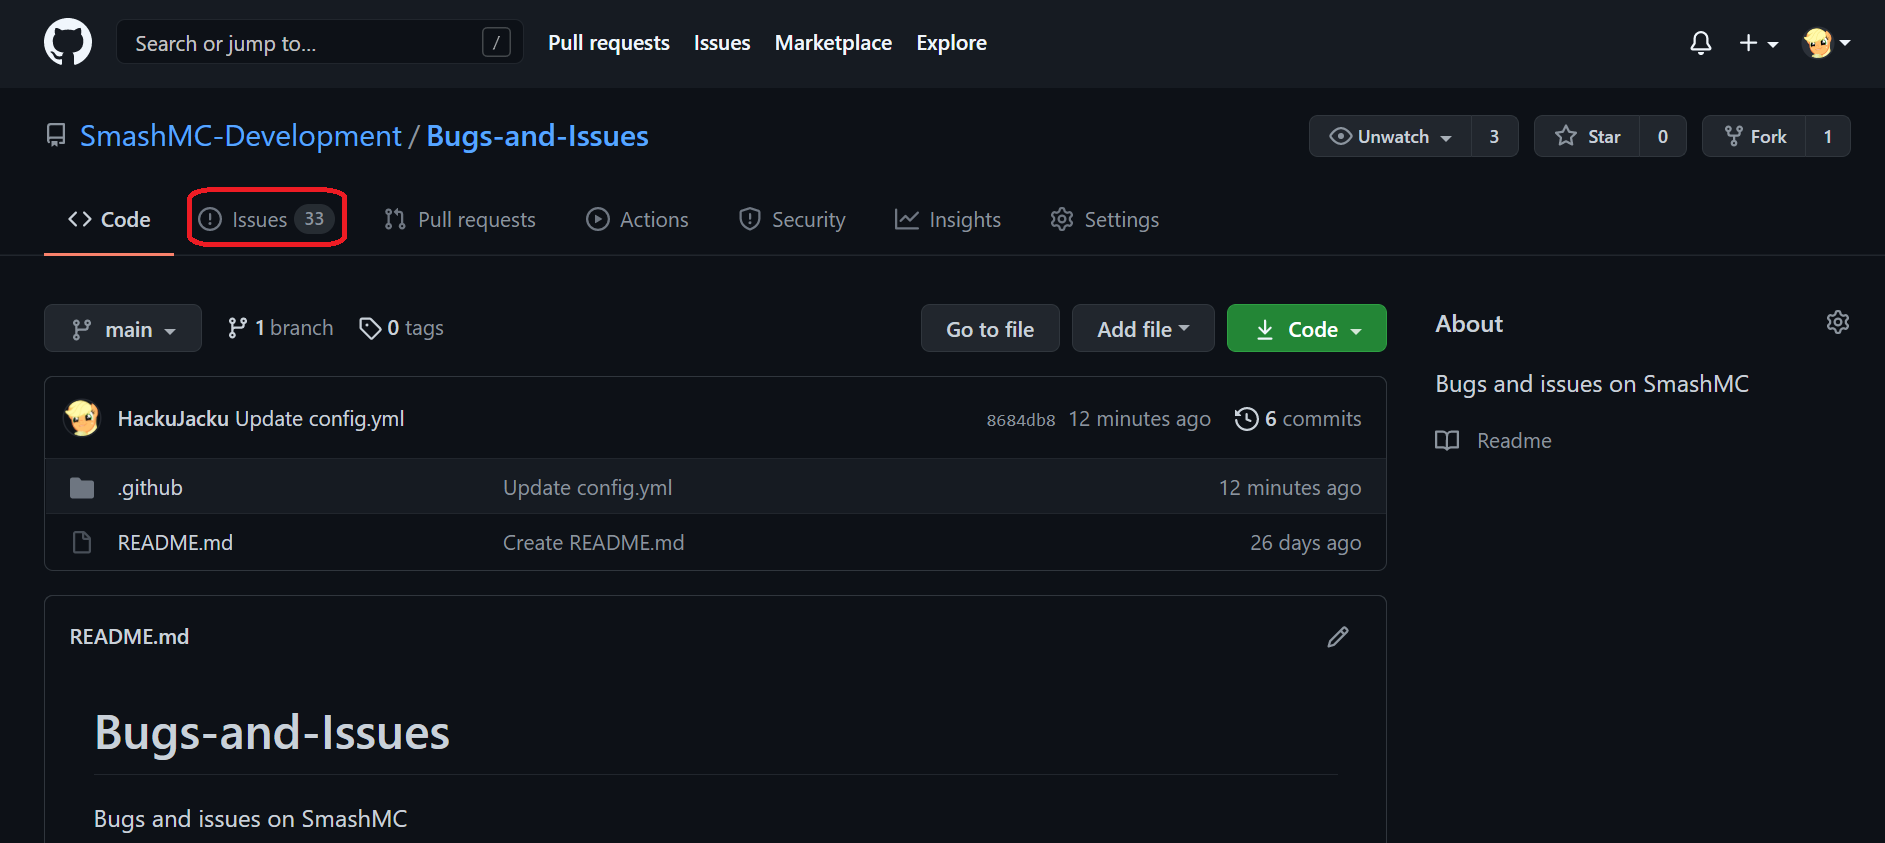Click the Readme book icon in About
The height and width of the screenshot is (843, 1885).
tap(1447, 441)
